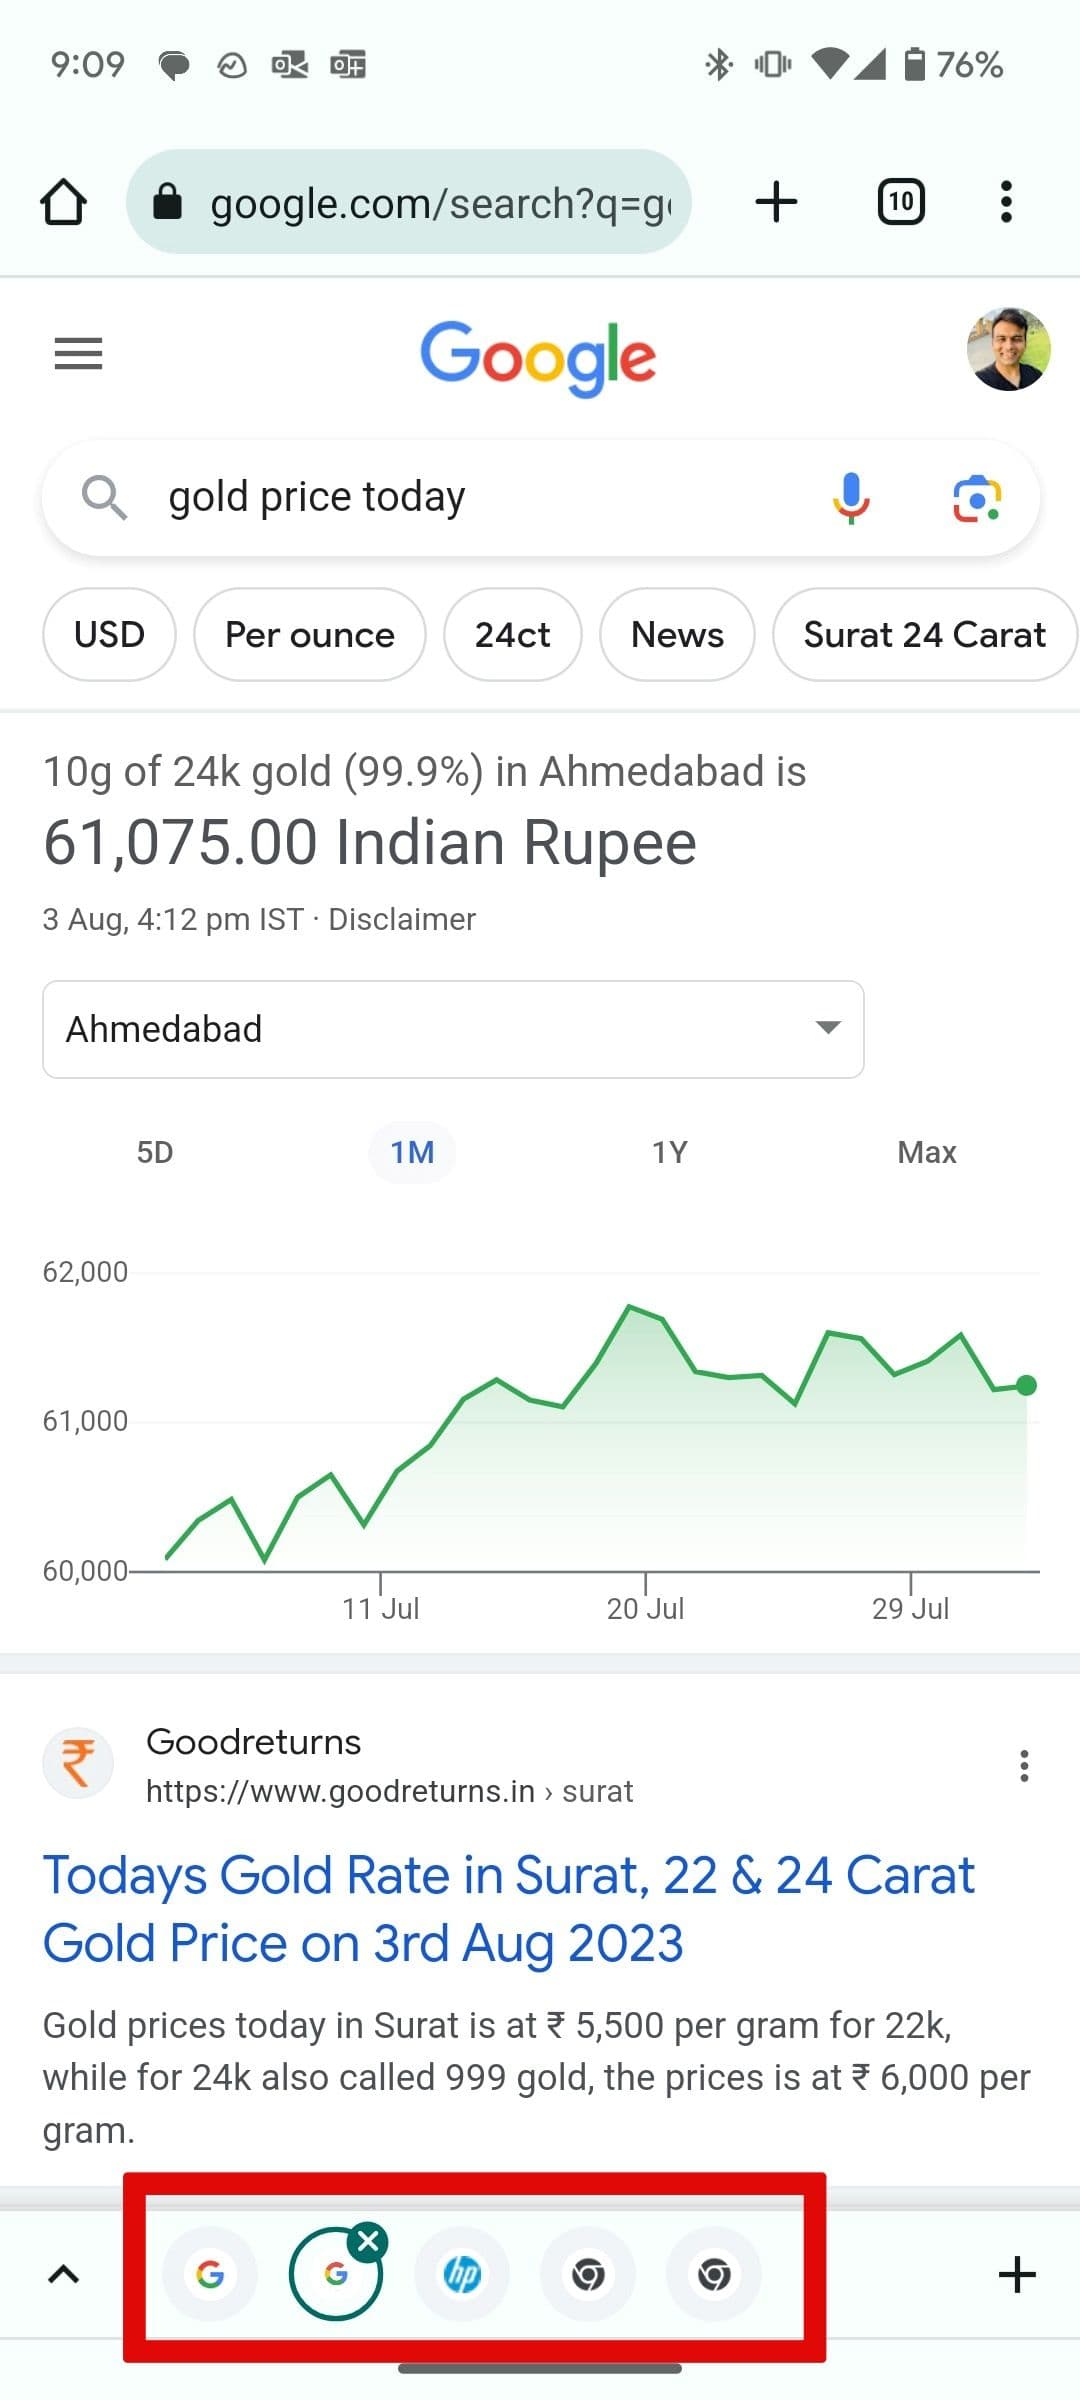This screenshot has height=2400, width=1080.
Task: Tap the gold price today search field
Action: click(480, 497)
